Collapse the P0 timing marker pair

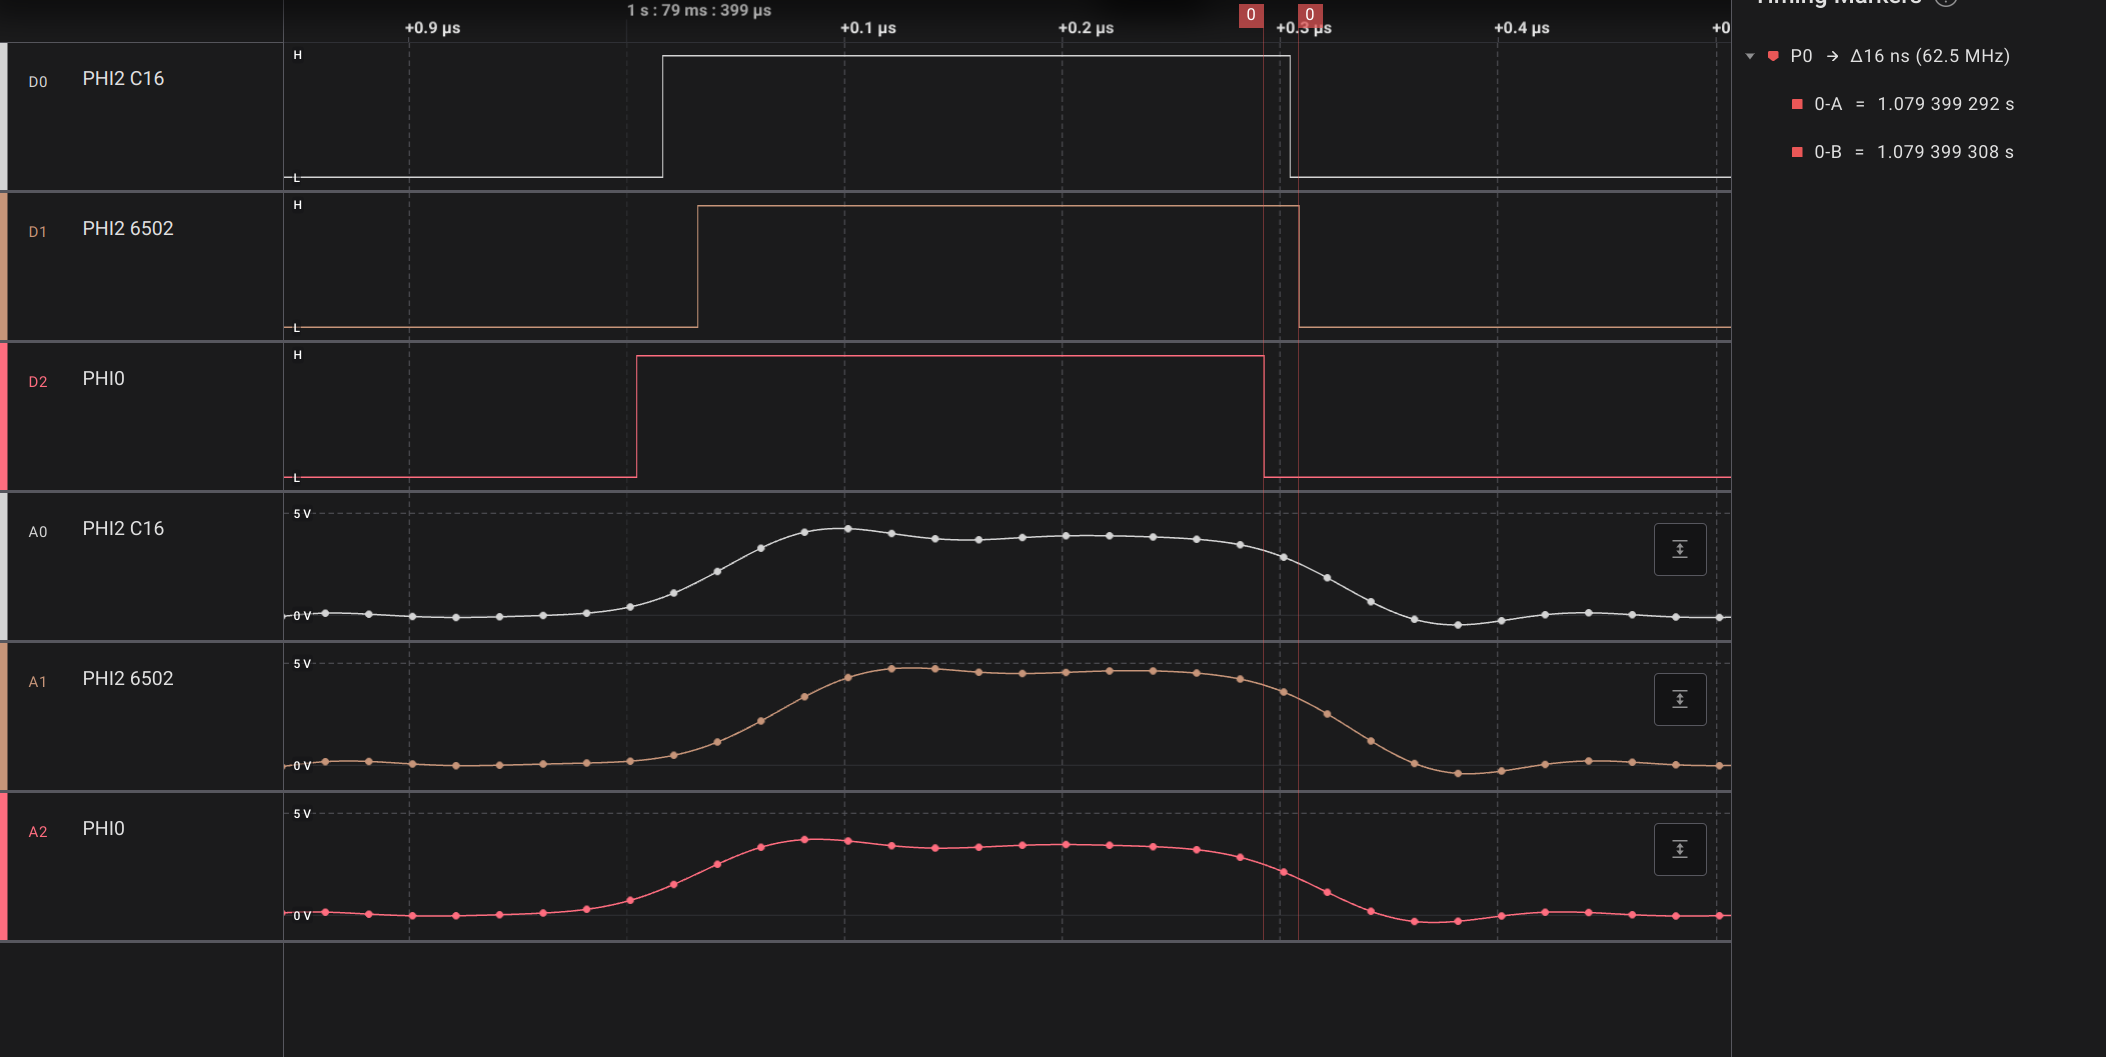tap(1750, 56)
